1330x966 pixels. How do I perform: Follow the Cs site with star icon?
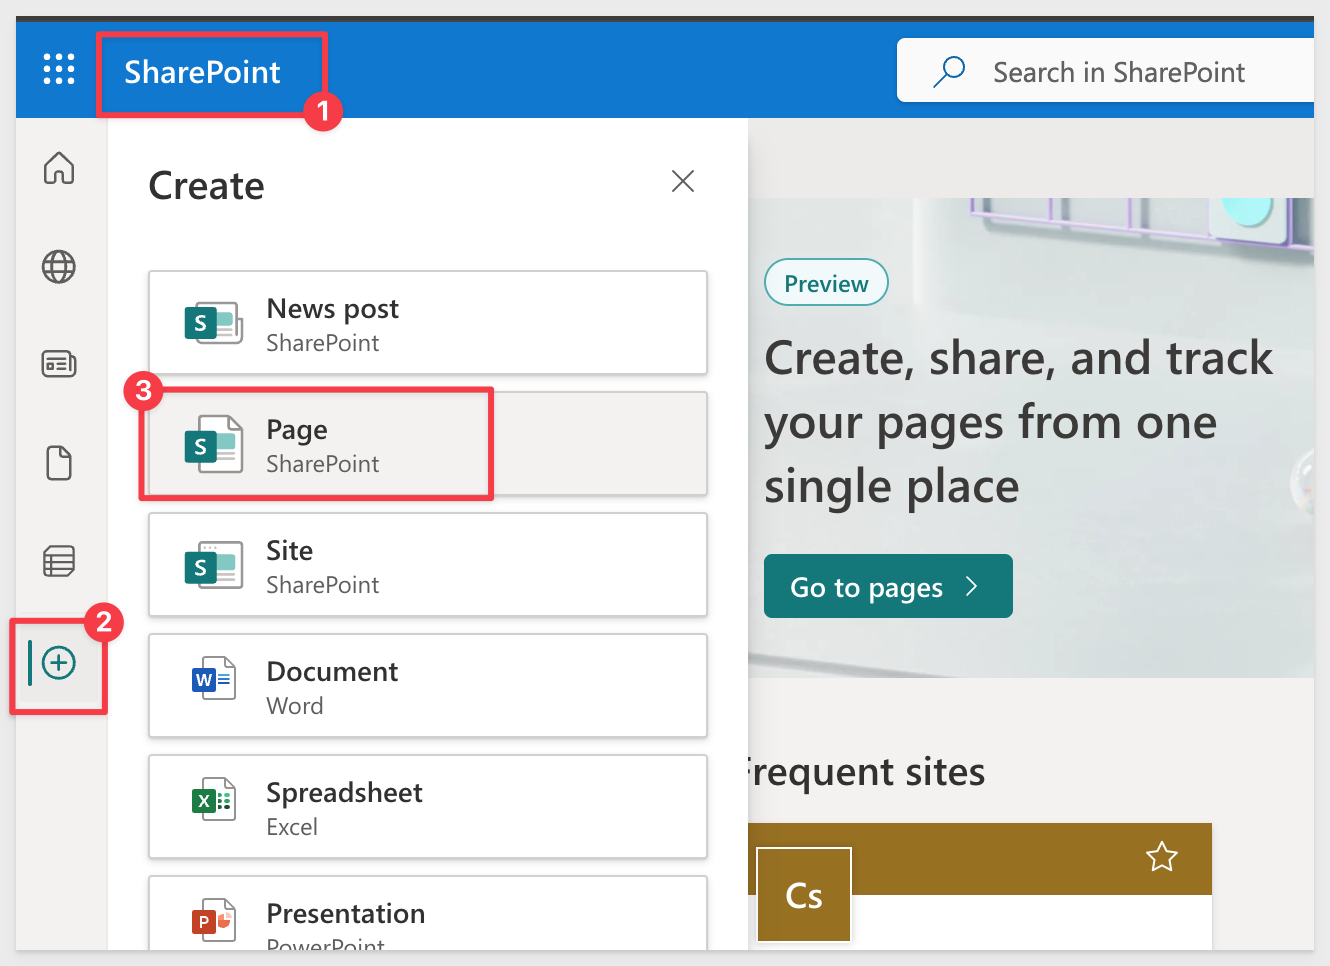coord(1162,857)
